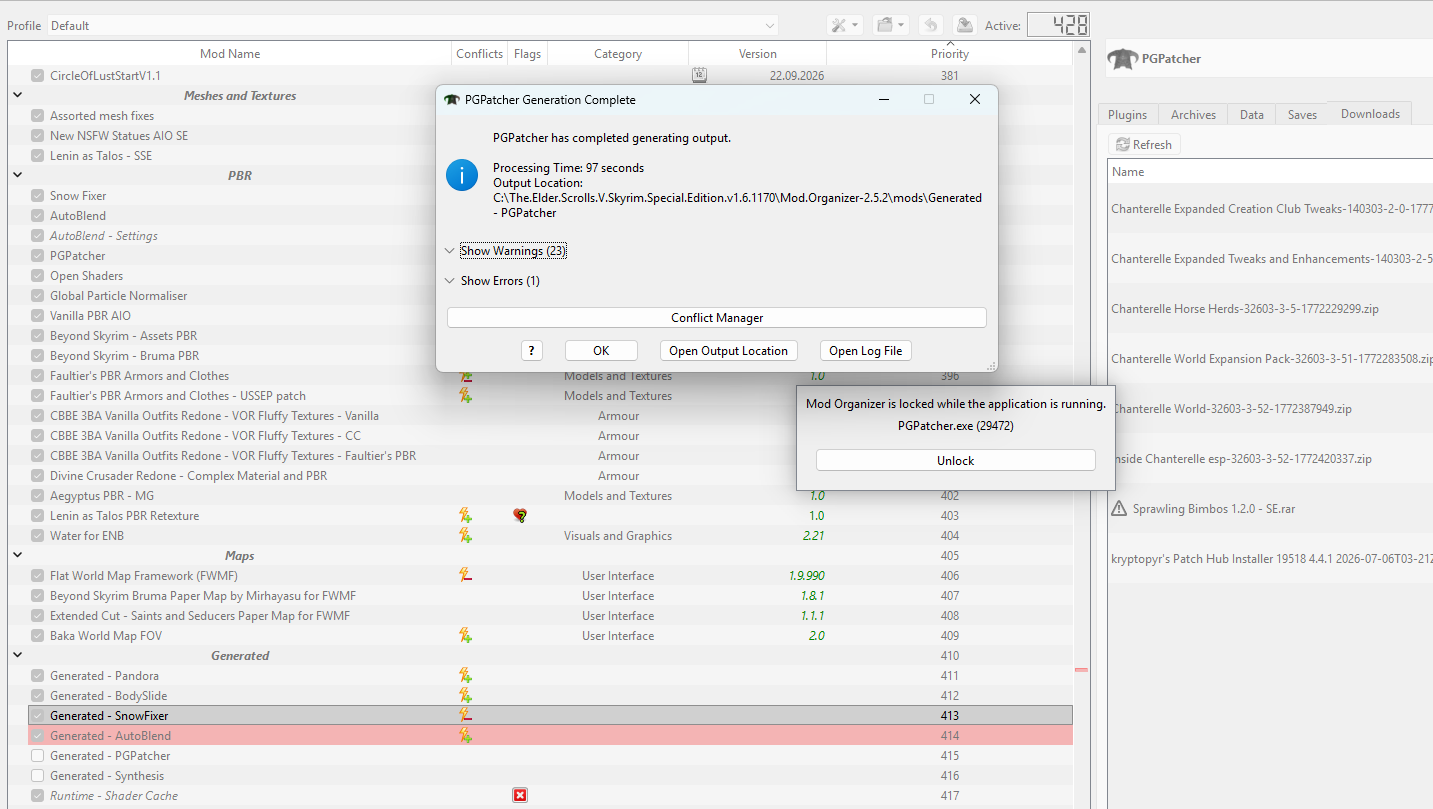Click the Category column header
The height and width of the screenshot is (809, 1433).
[x=618, y=54]
